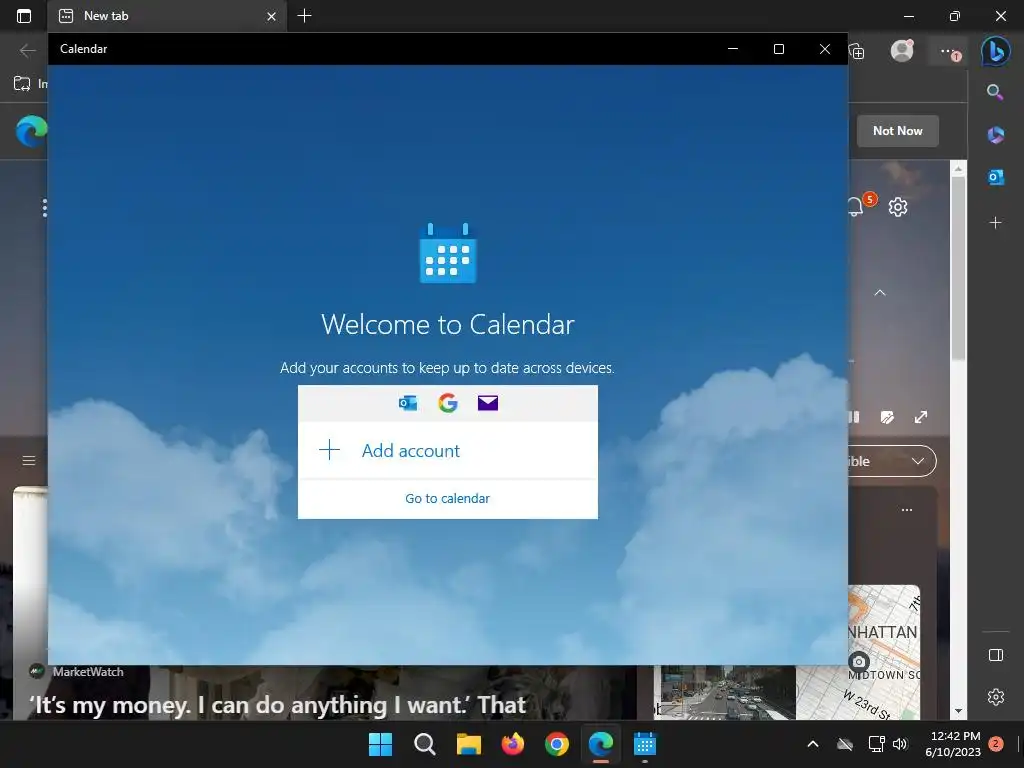Open page settings gear in Edge
1024x768 pixels.
point(898,207)
